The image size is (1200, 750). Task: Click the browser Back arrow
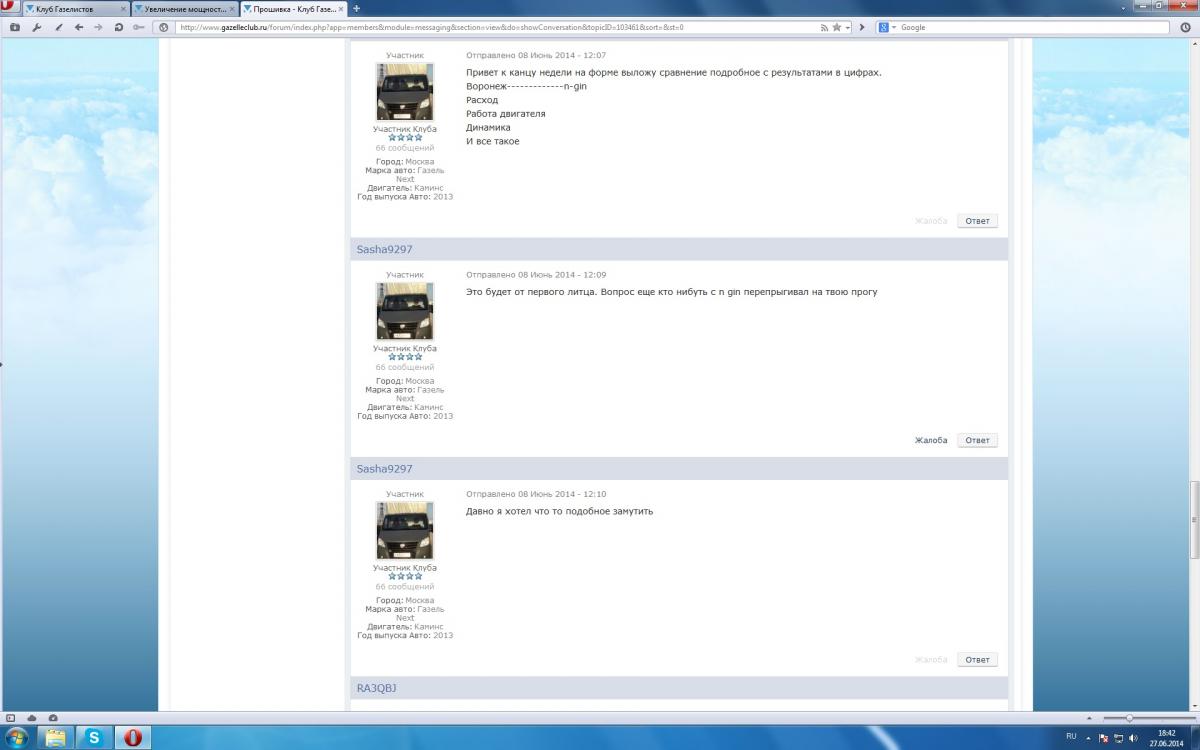(79, 27)
